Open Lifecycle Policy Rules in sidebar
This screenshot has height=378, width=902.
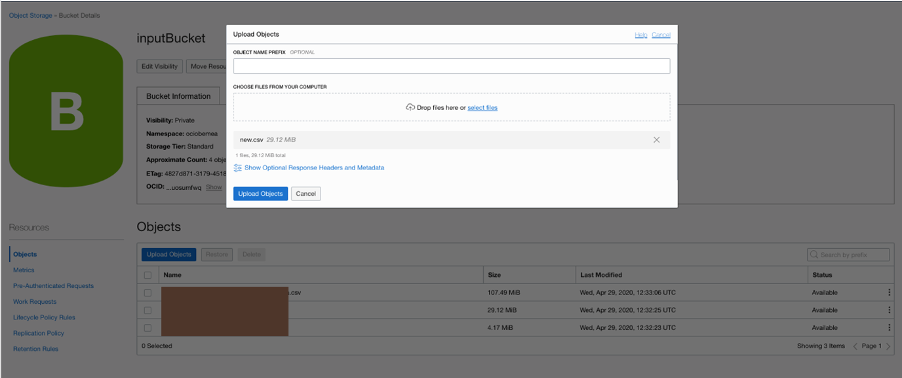point(44,318)
